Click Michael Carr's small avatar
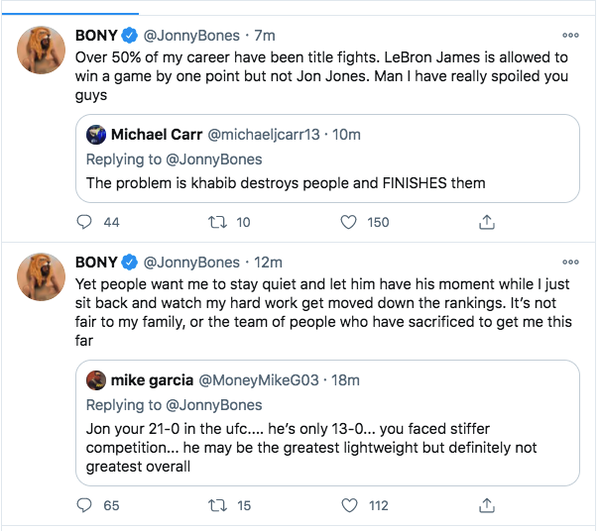 tap(96, 135)
